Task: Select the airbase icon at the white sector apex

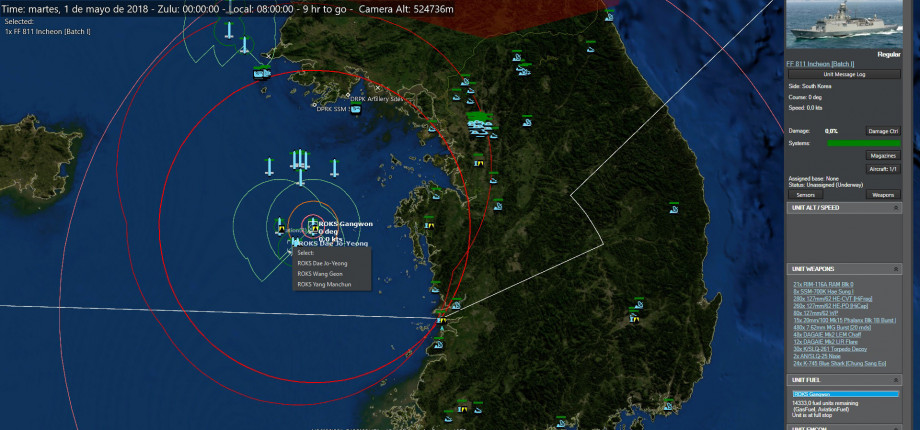Action: point(441,320)
